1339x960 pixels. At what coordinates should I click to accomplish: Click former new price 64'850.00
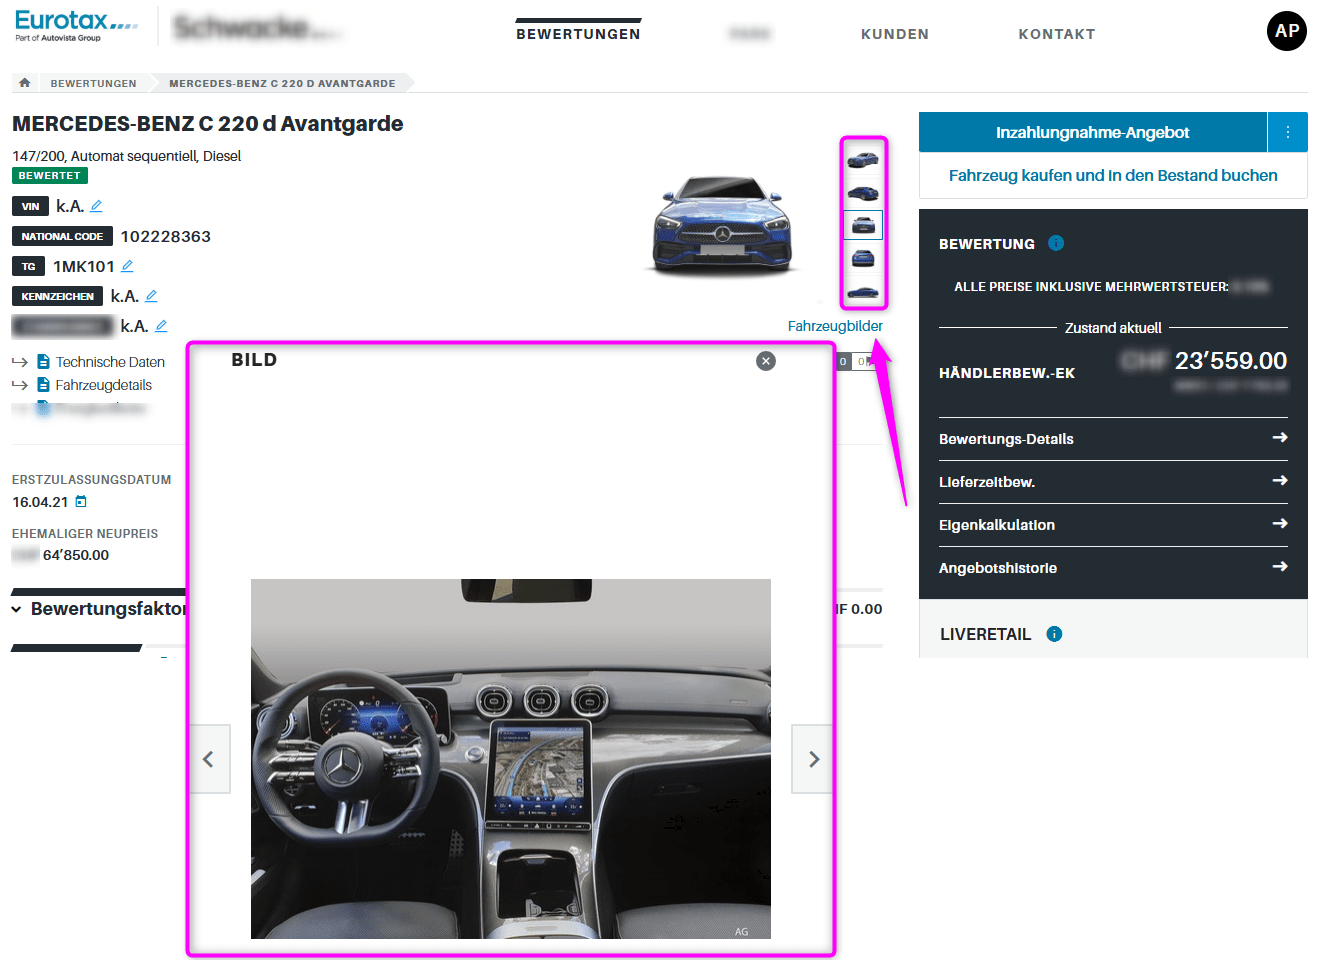point(76,555)
